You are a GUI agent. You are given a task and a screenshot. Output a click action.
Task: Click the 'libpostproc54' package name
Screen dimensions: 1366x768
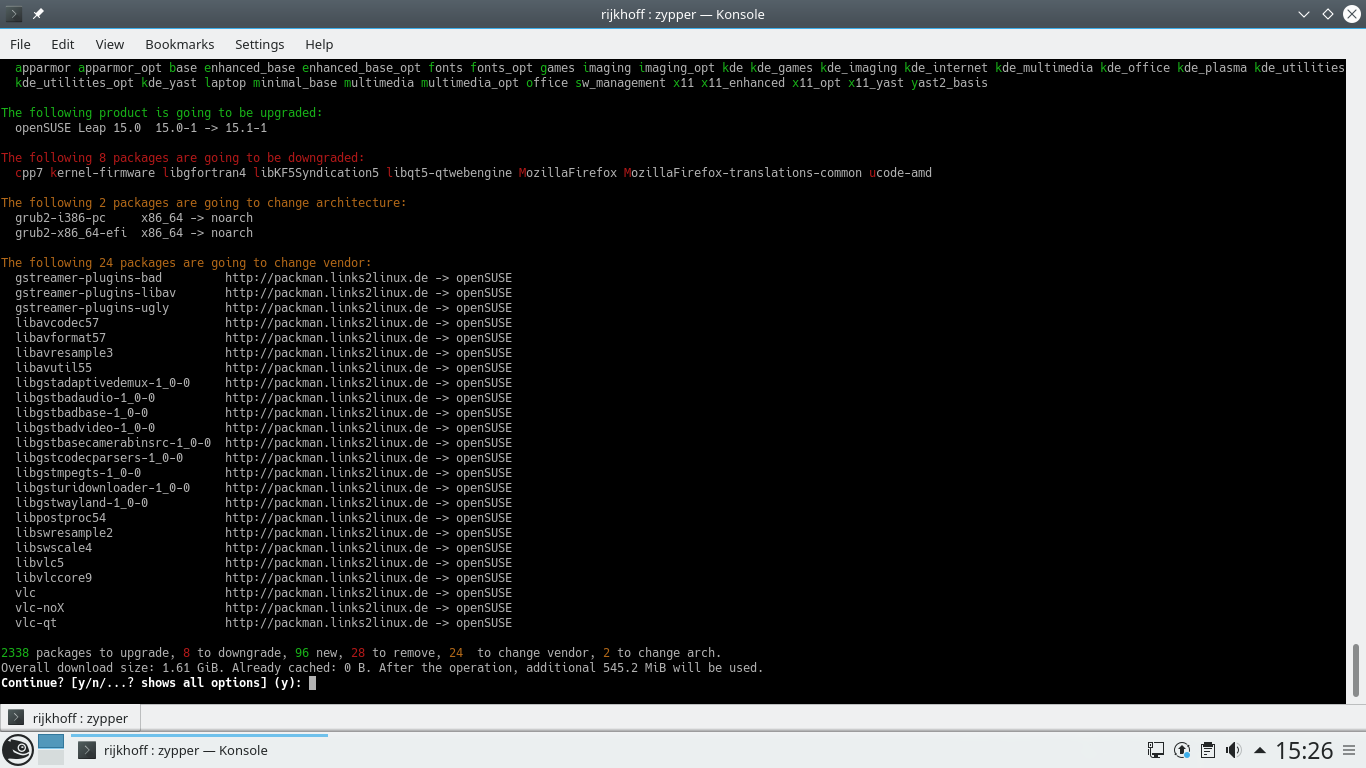click(60, 518)
